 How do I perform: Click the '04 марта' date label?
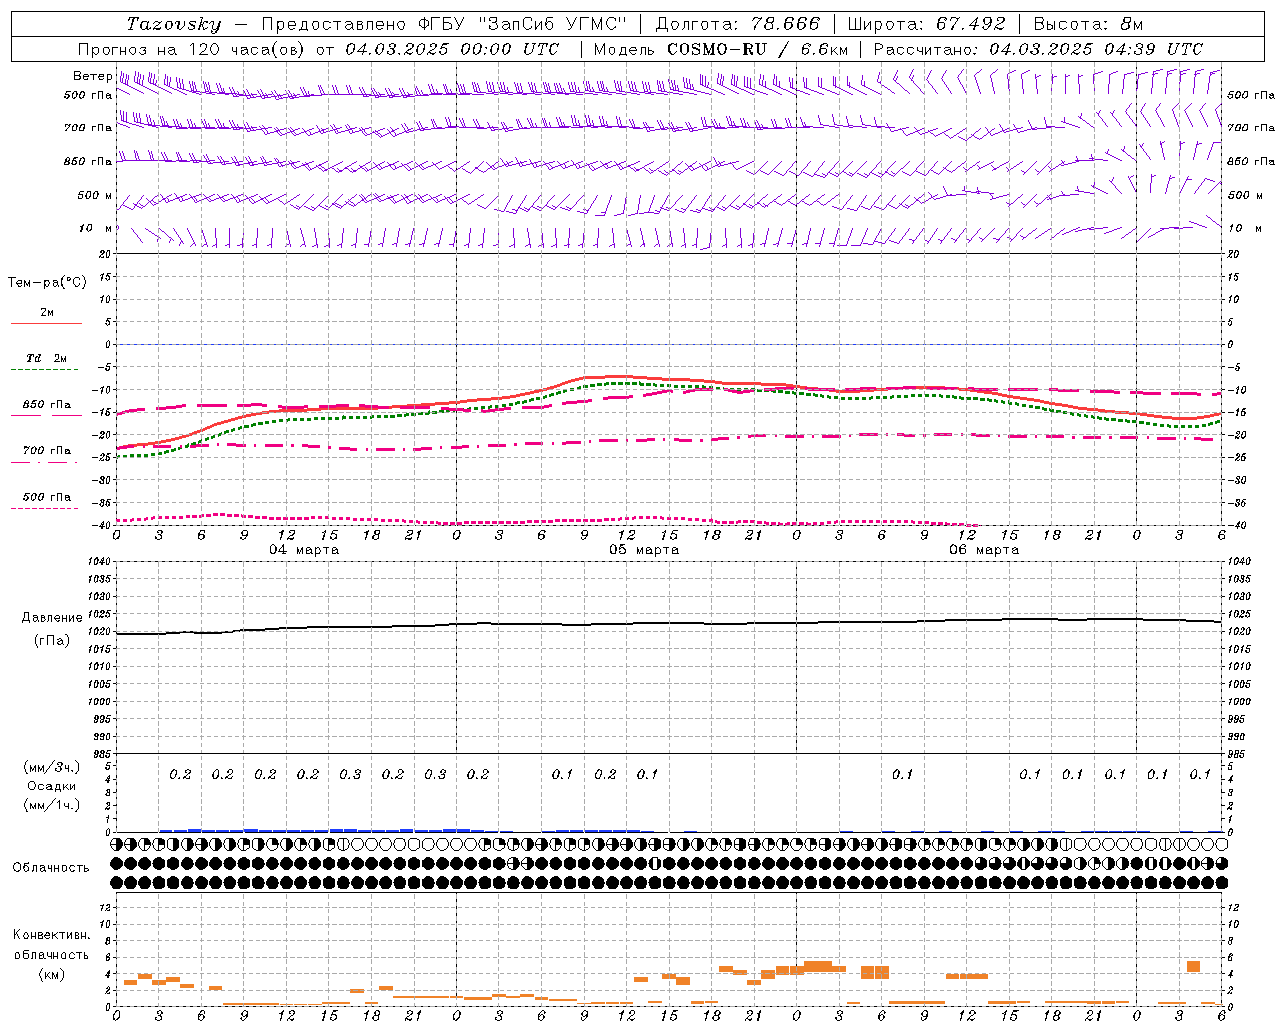click(304, 550)
